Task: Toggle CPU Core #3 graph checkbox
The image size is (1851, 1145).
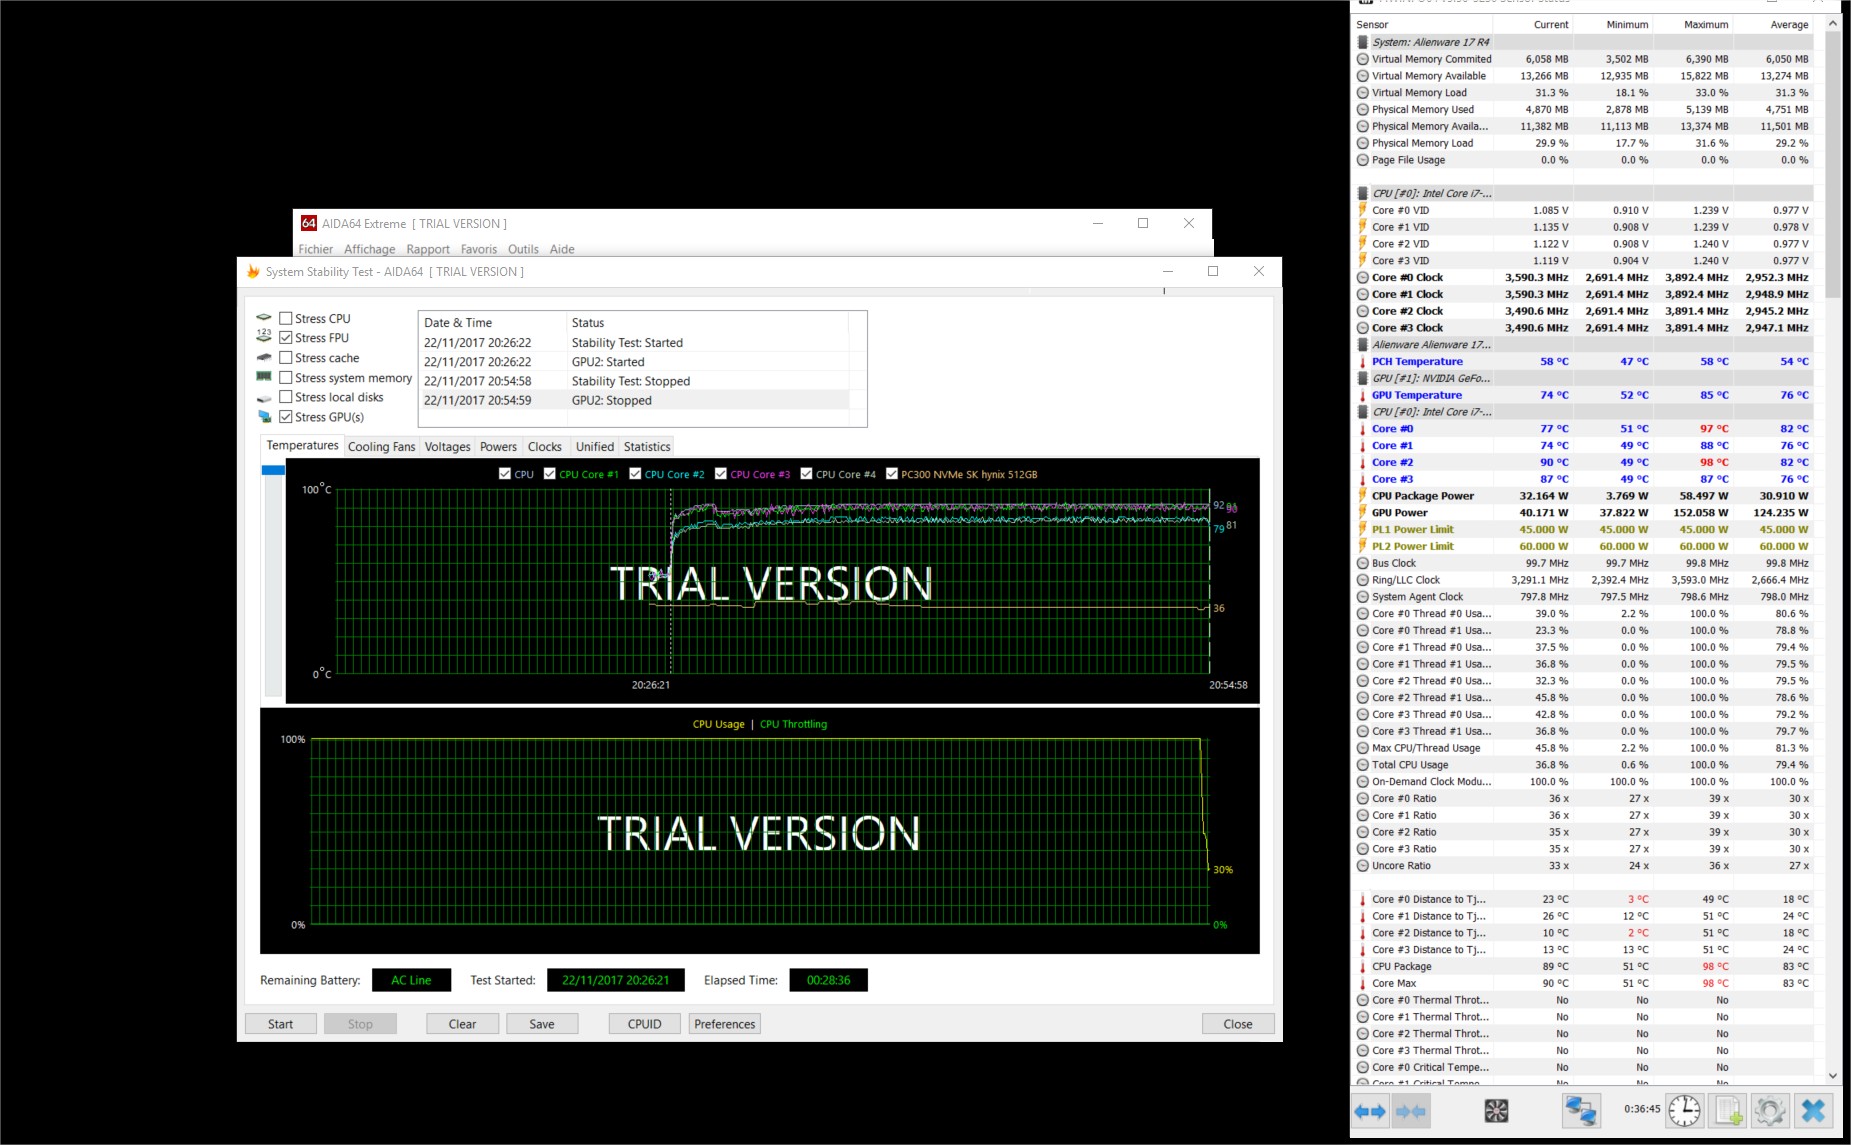Action: (x=720, y=474)
